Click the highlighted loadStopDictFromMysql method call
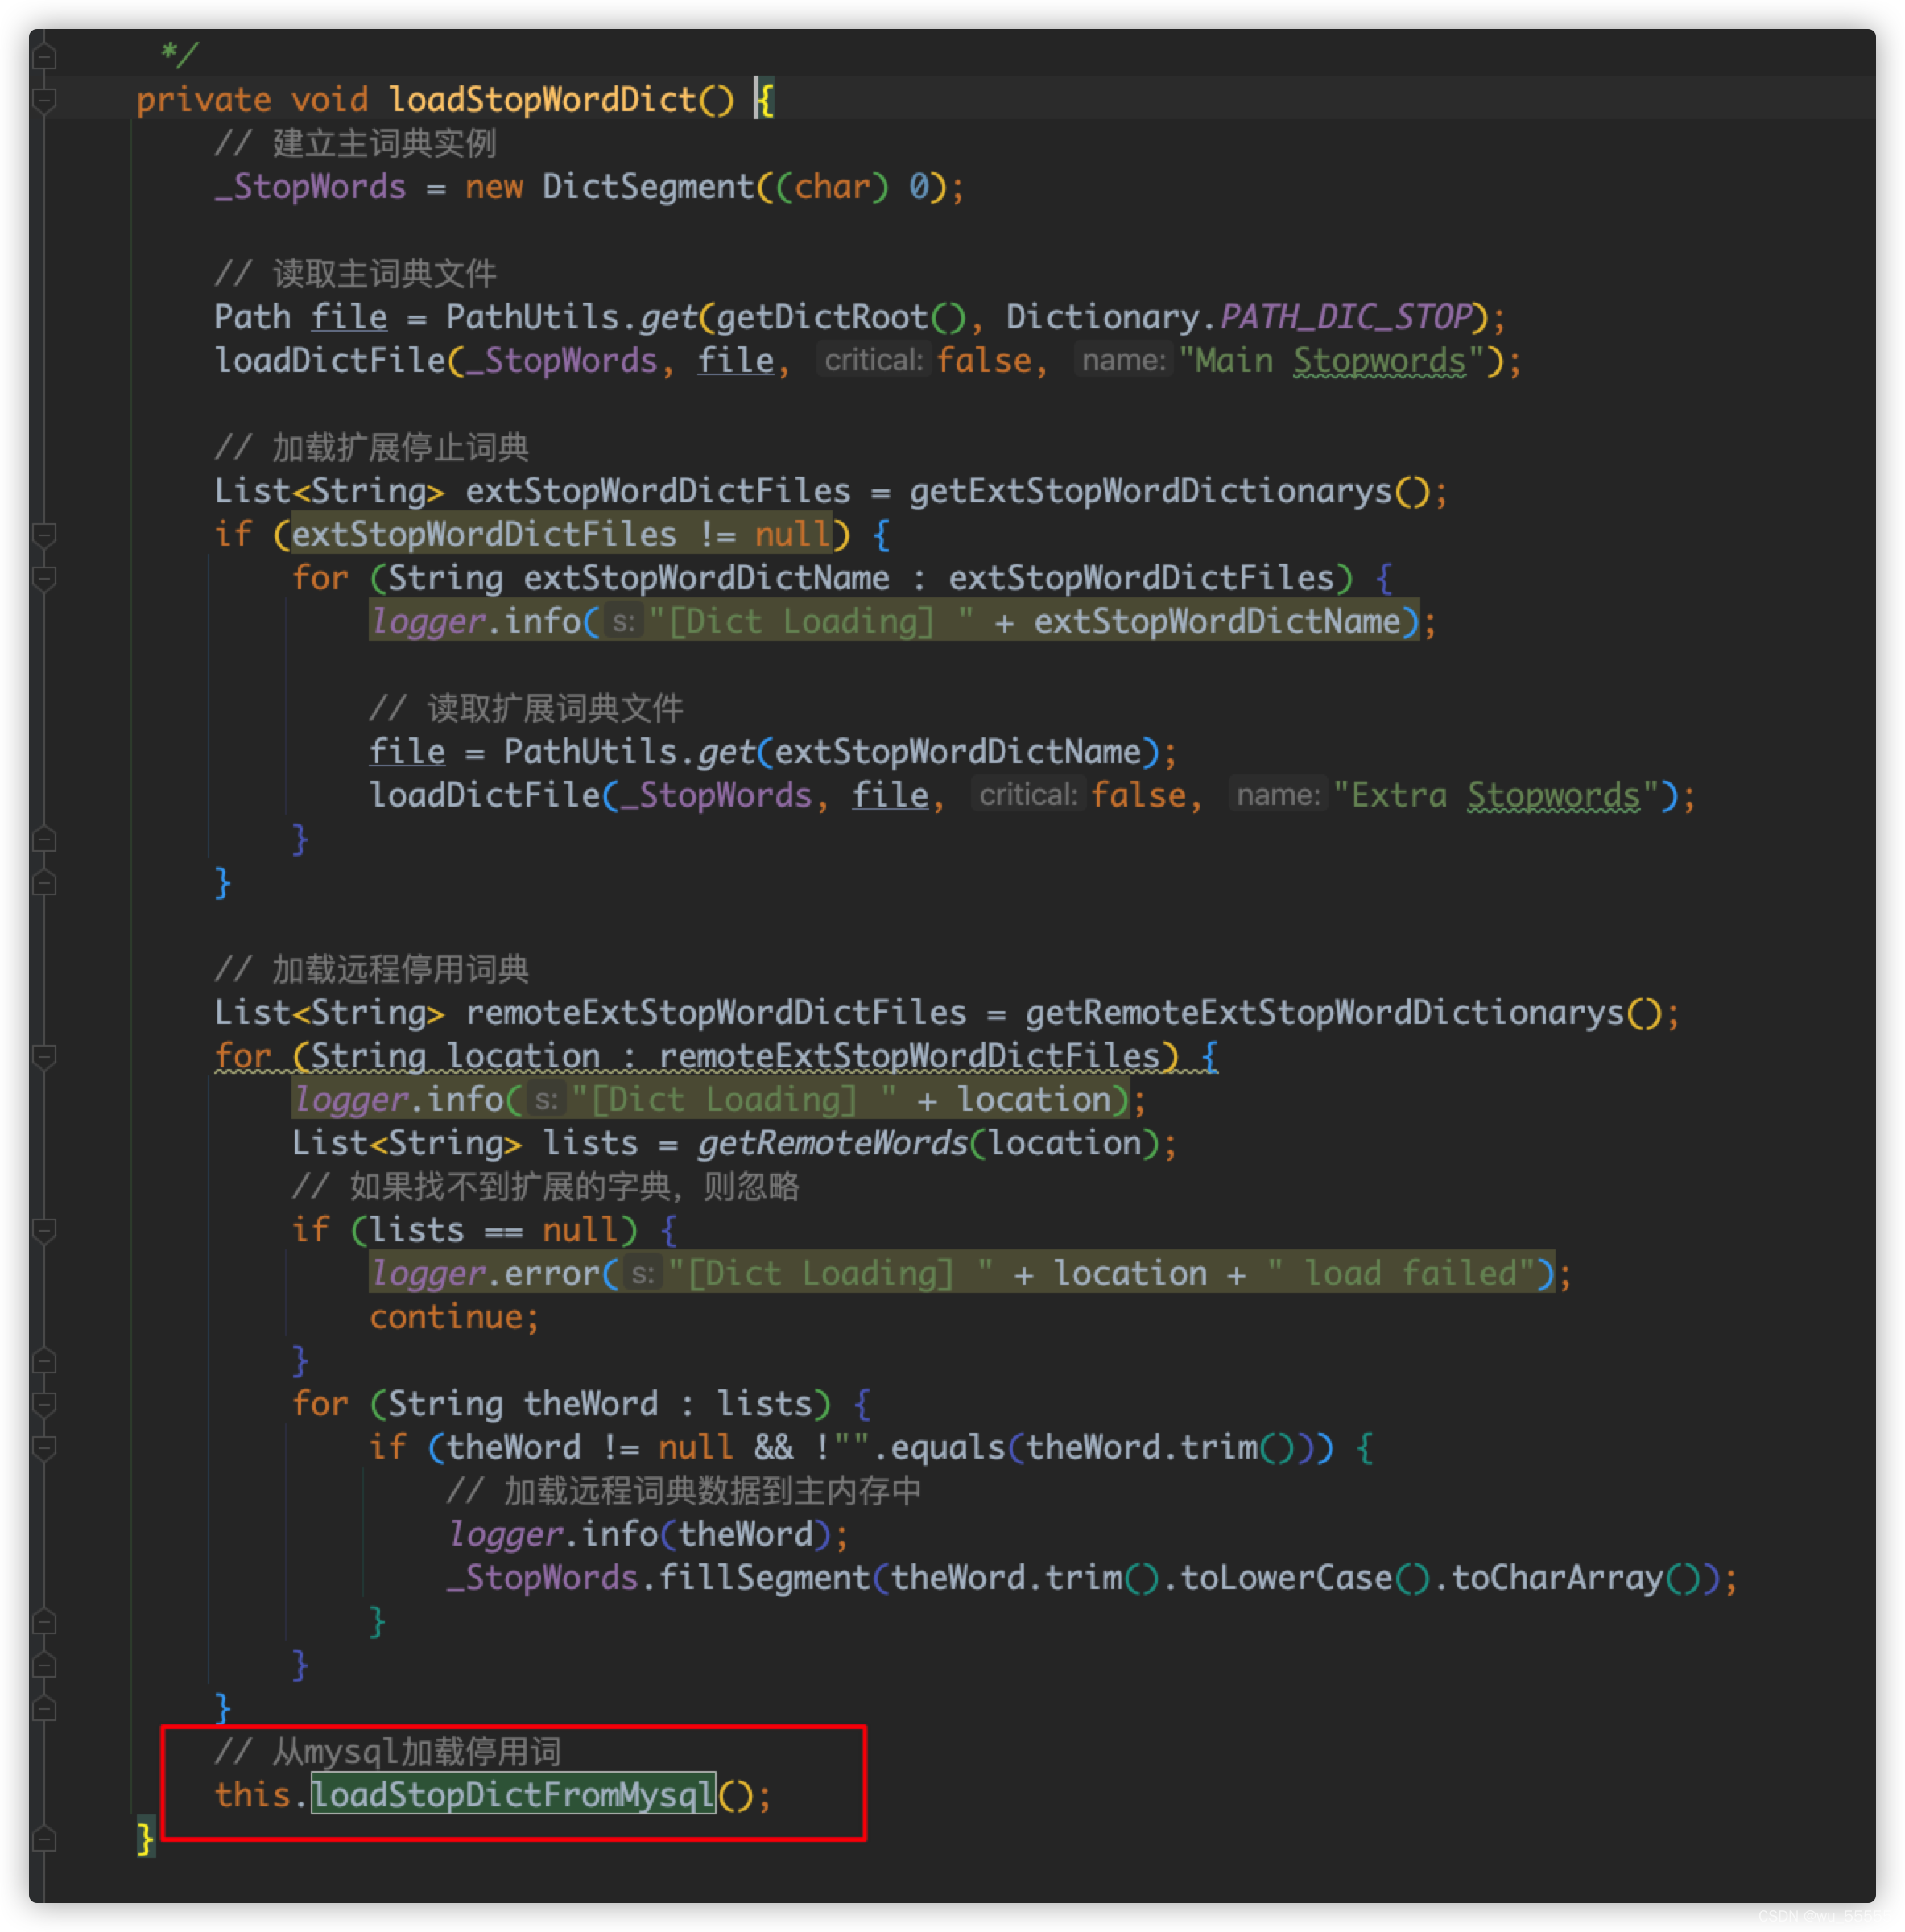 click(x=513, y=1795)
